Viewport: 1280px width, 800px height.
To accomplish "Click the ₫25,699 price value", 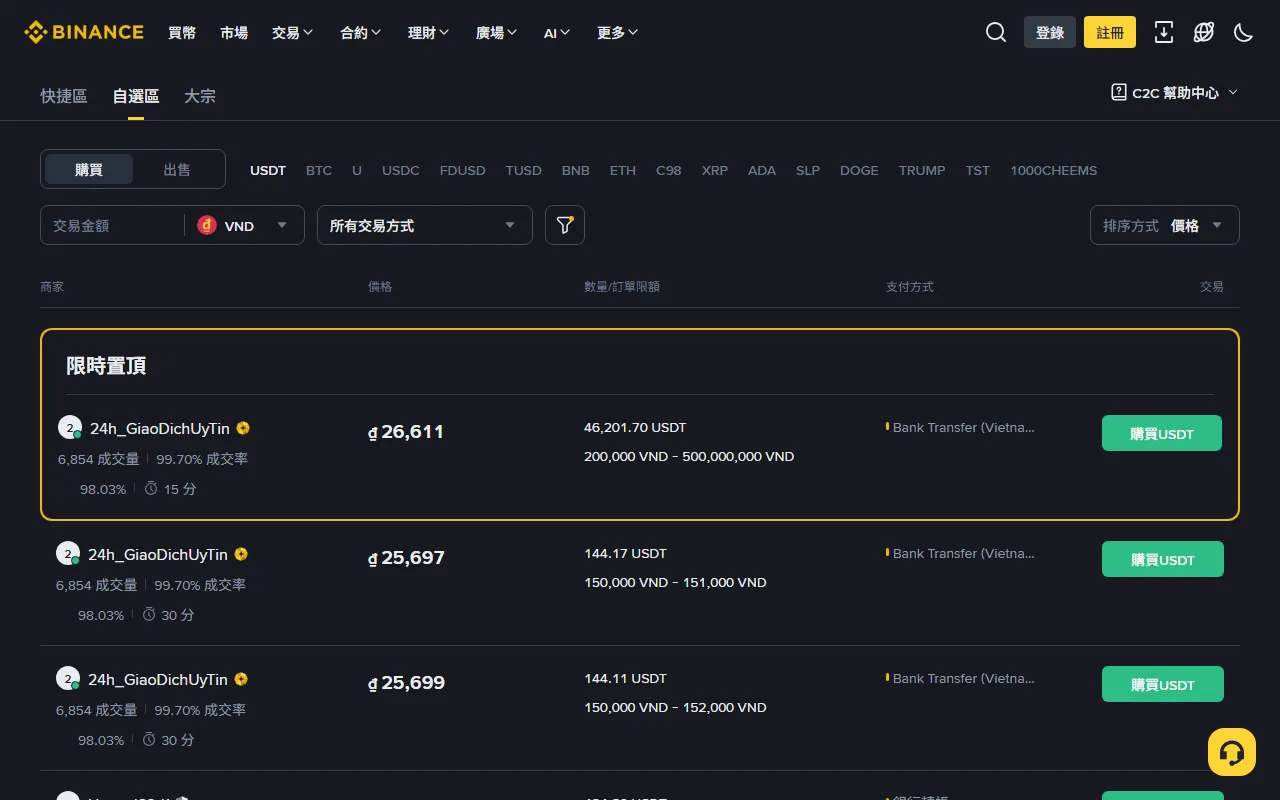I will (406, 683).
